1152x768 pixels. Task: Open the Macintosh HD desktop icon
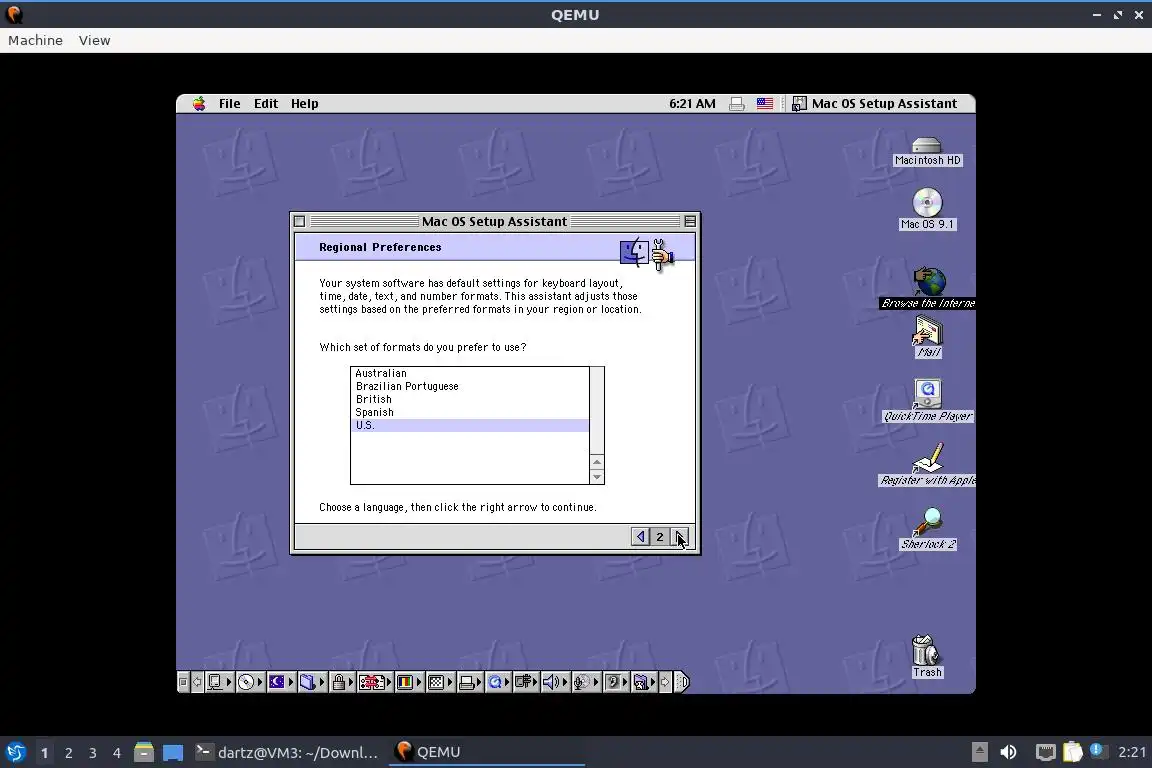[x=926, y=145]
